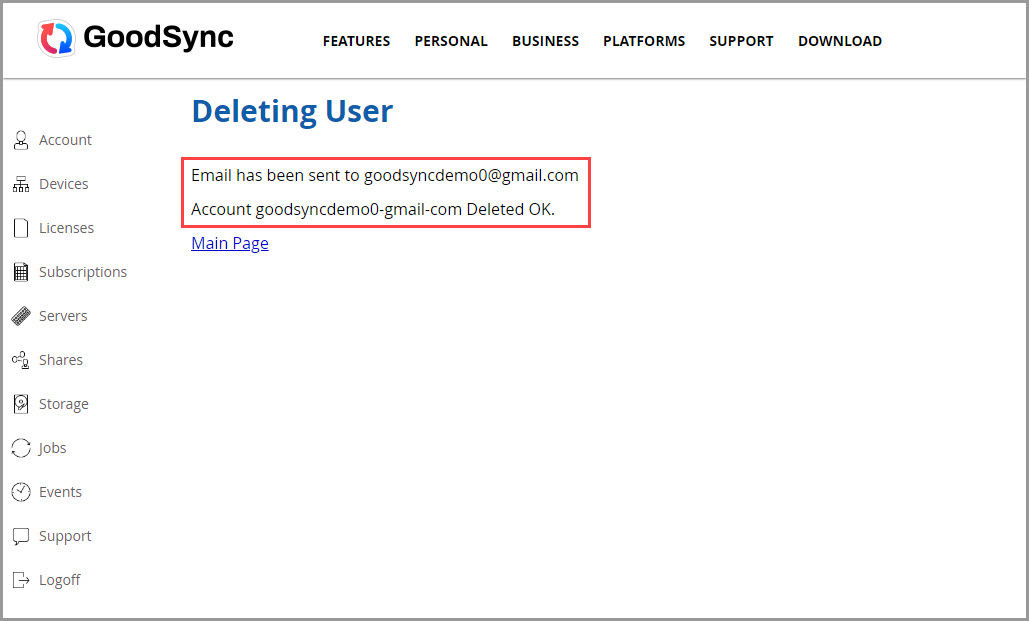Select SUPPORT in the top navigation
The width and height of the screenshot is (1029, 621).
coord(741,41)
